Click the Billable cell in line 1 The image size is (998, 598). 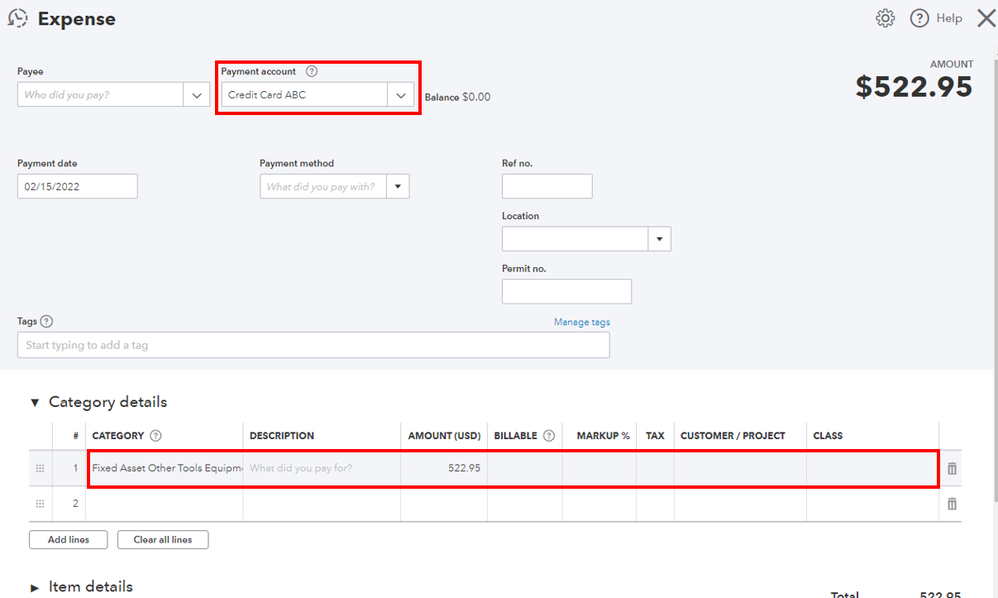[x=524, y=468]
